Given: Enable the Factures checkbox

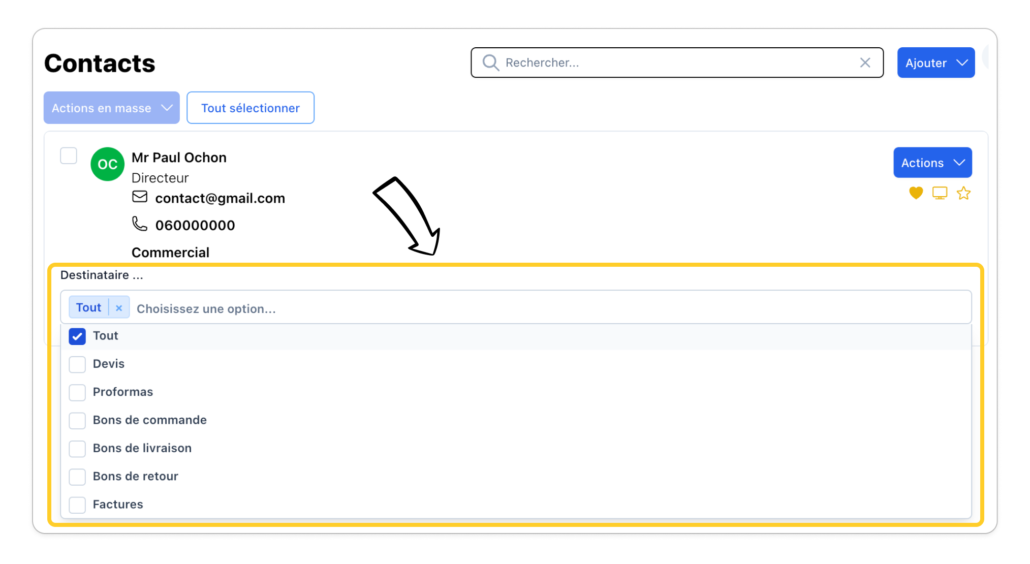Looking at the screenshot, I should point(77,504).
